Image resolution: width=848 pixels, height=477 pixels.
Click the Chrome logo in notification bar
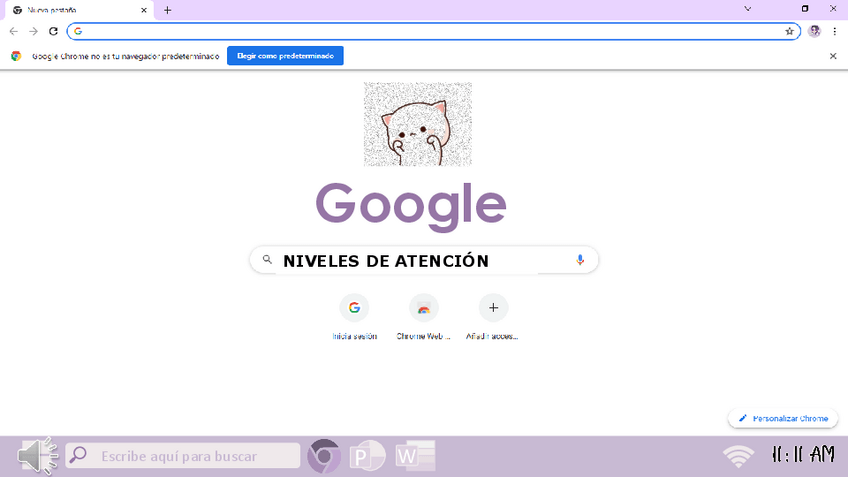16,56
